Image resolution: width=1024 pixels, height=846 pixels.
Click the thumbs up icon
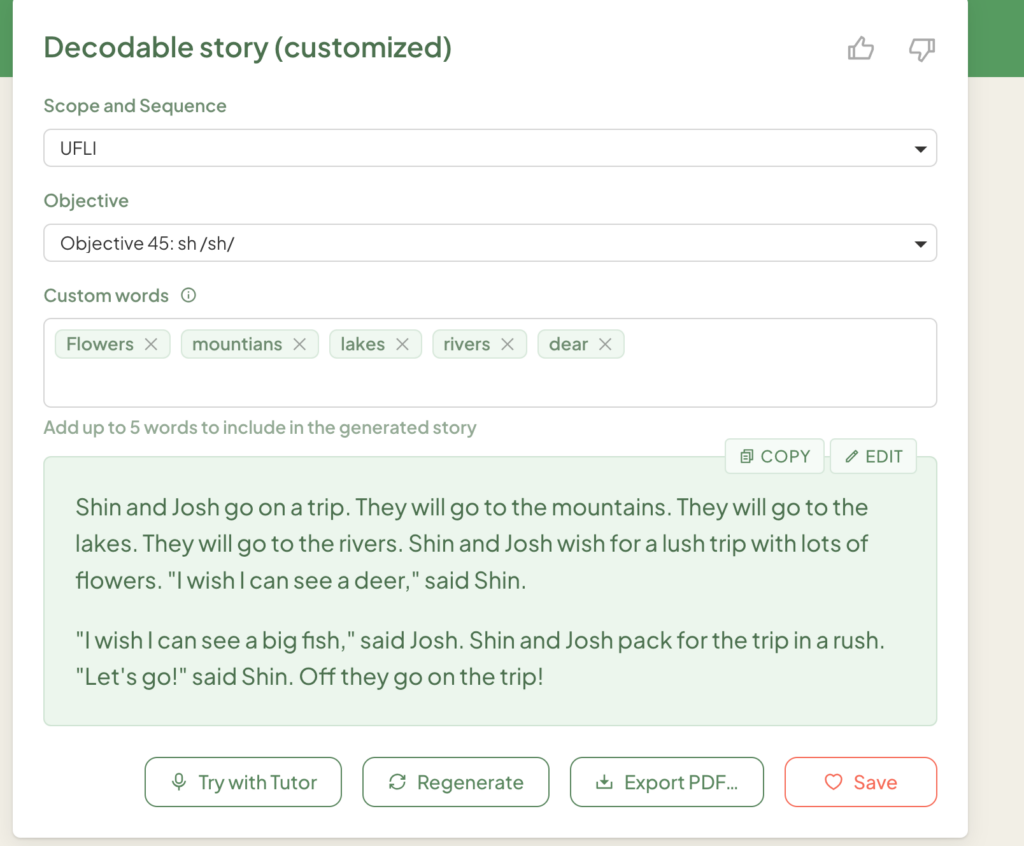pos(861,48)
